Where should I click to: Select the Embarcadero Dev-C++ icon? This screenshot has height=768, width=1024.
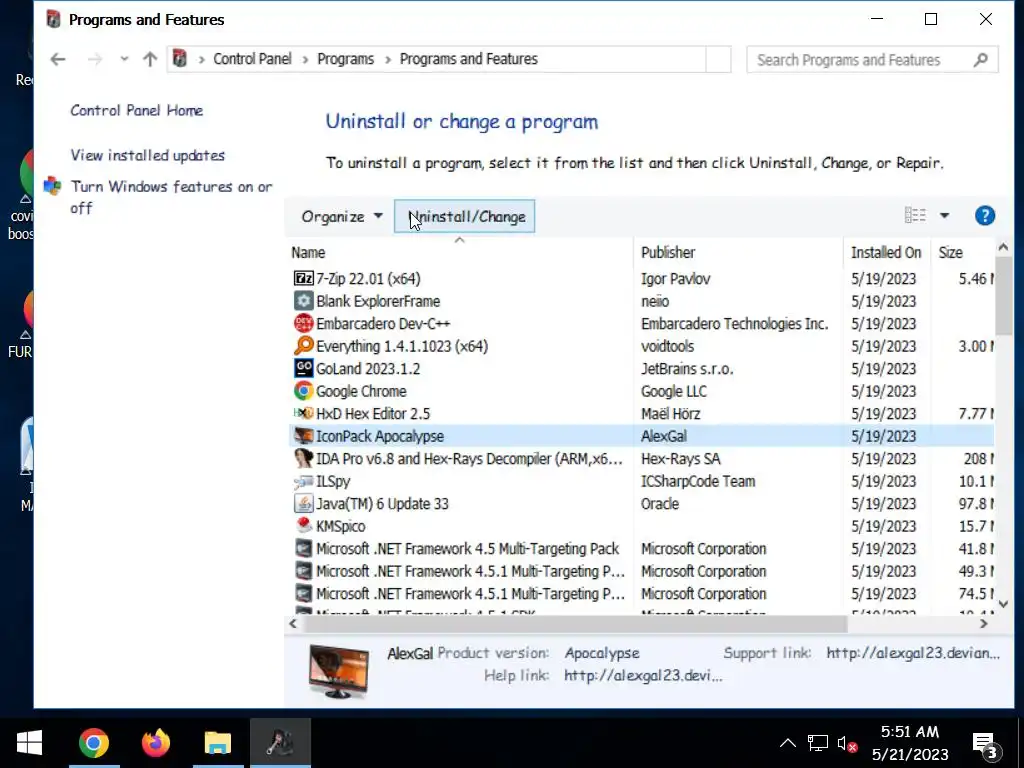(x=304, y=323)
